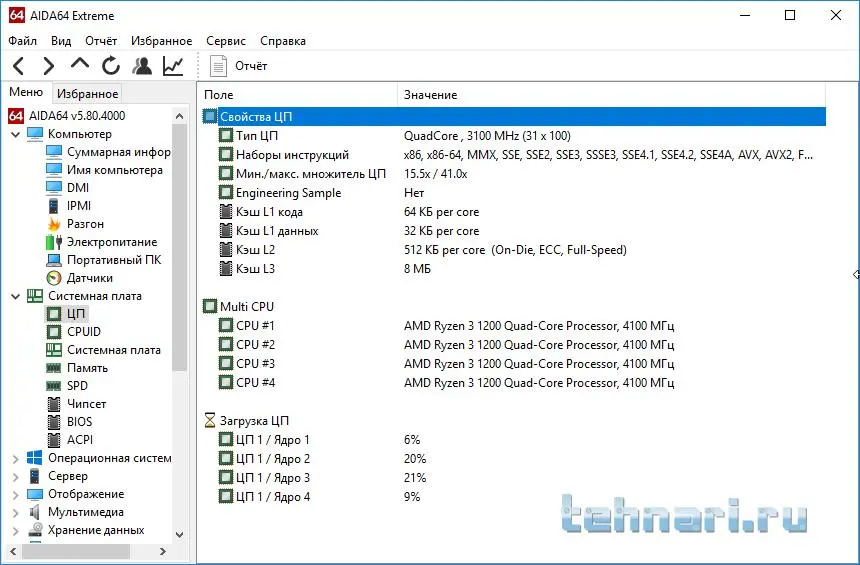The image size is (860, 565).
Task: Open the Электропитание battery icon item
Action: (x=54, y=242)
